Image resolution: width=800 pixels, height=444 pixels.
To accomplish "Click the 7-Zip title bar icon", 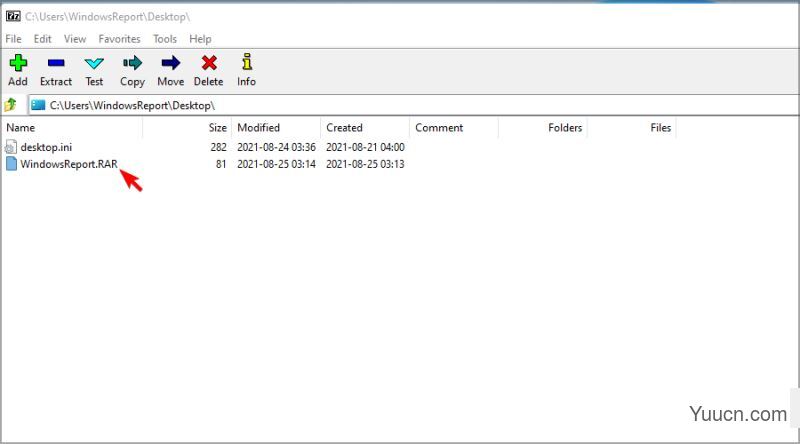I will [13, 16].
